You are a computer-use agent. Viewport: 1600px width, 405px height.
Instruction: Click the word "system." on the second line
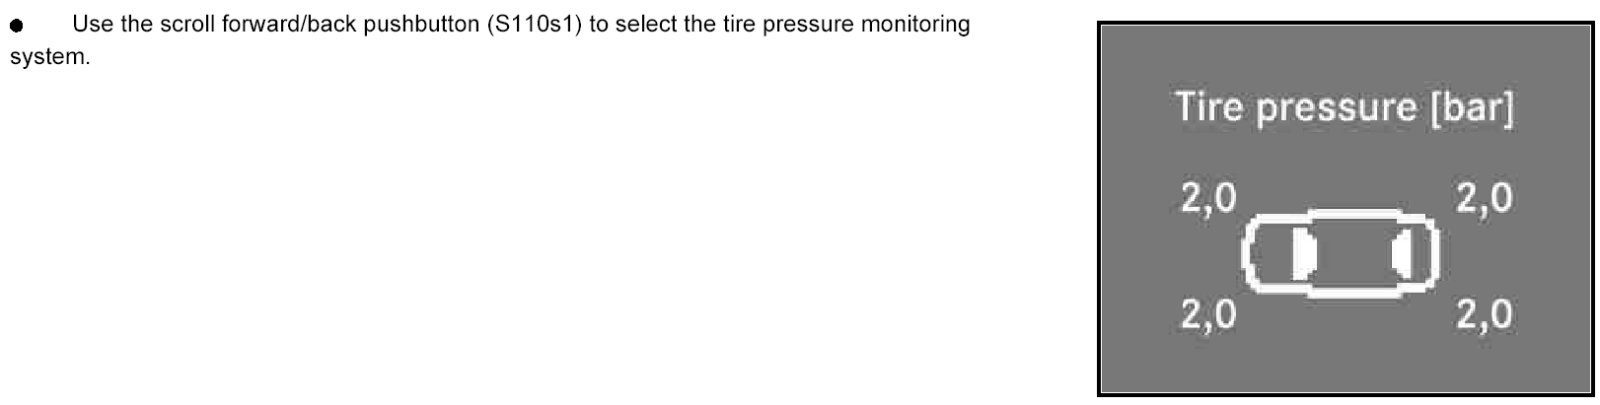50,57
